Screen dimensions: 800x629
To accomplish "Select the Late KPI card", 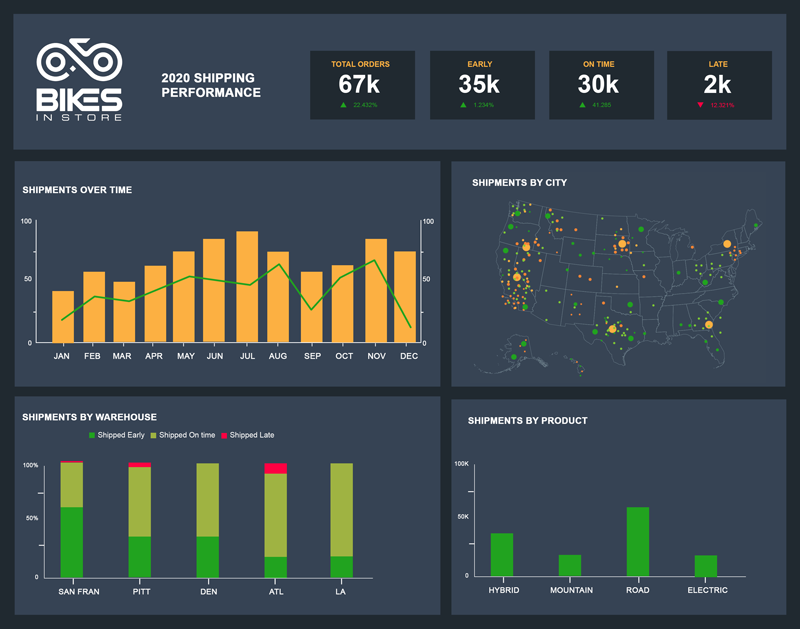I will (x=719, y=85).
